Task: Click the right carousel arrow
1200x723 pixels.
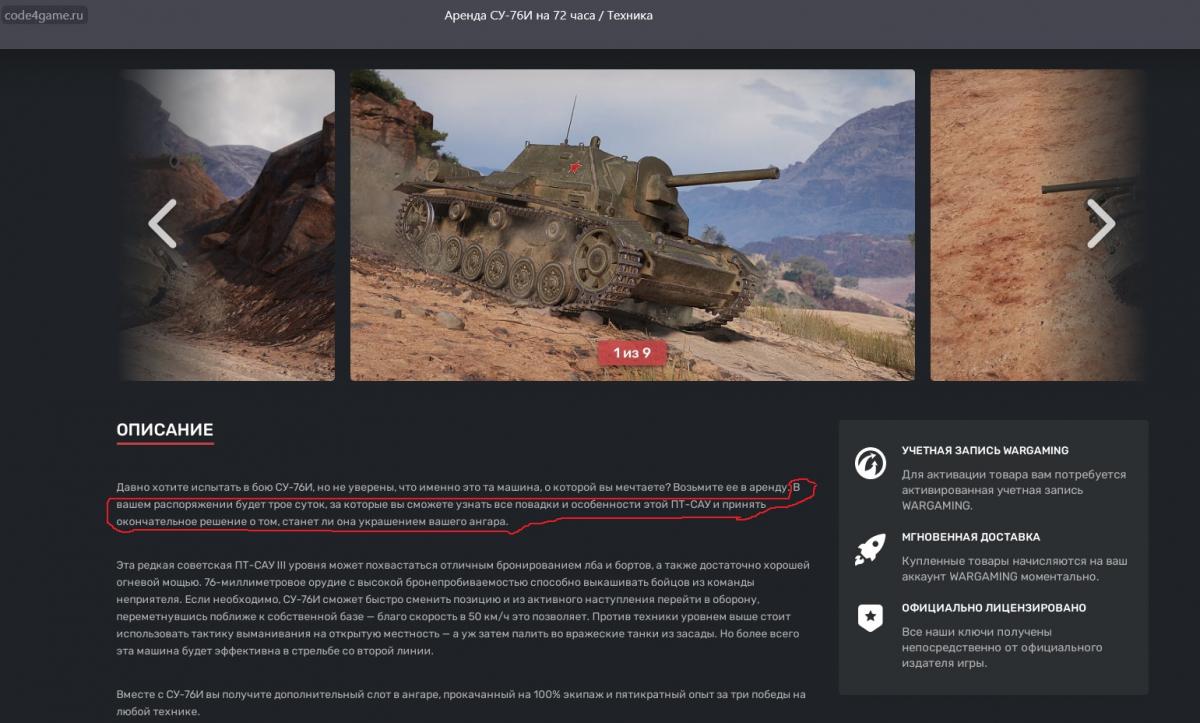Action: 1101,224
